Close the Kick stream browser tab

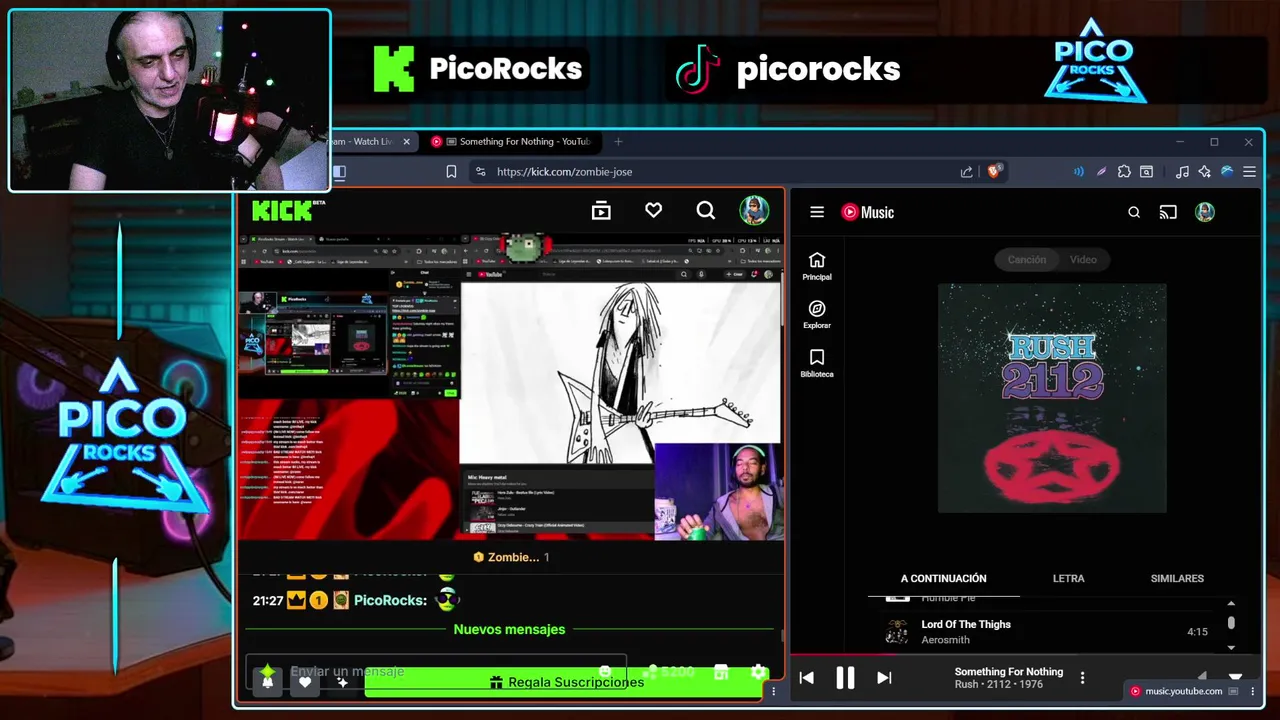point(406,142)
